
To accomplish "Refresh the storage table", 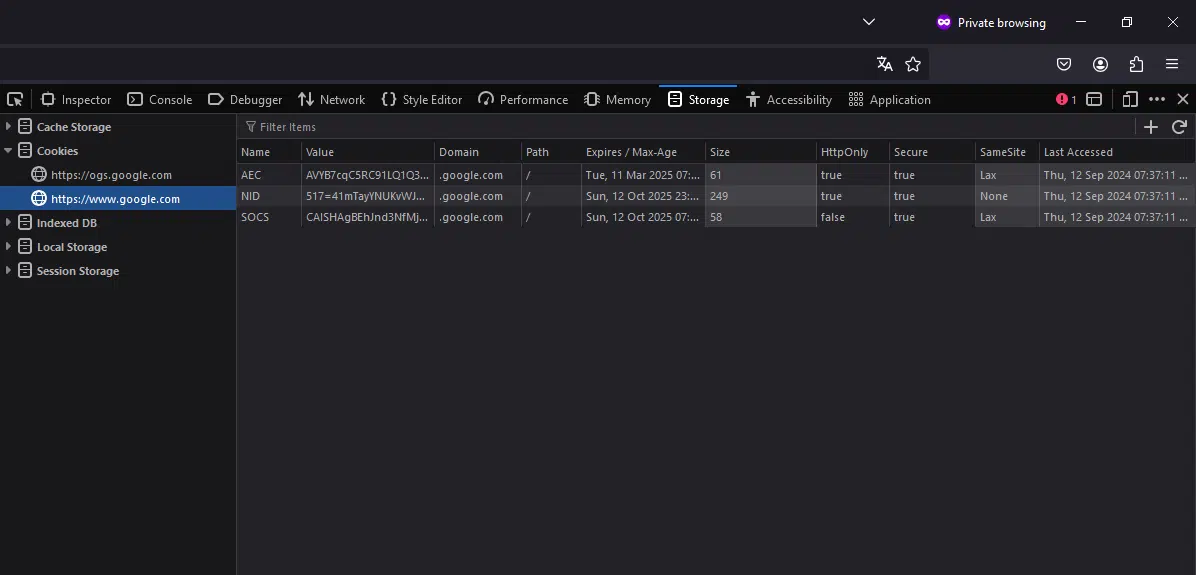I will pyautogui.click(x=1179, y=127).
